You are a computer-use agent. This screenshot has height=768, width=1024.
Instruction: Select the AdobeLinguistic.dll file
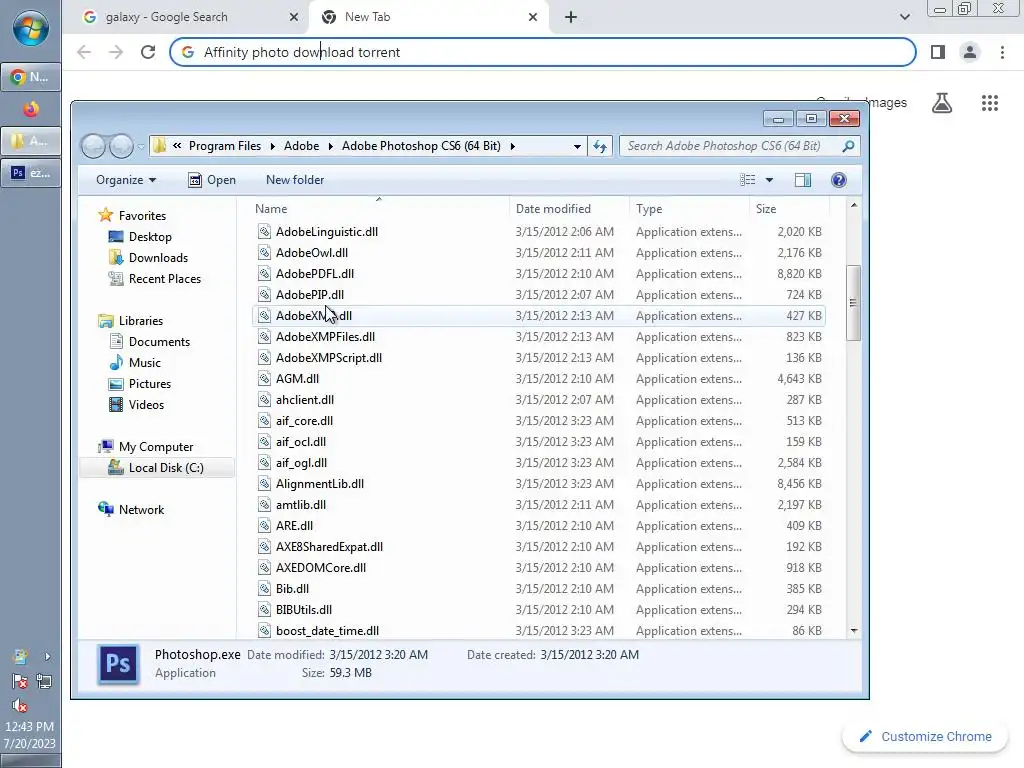tap(539, 232)
